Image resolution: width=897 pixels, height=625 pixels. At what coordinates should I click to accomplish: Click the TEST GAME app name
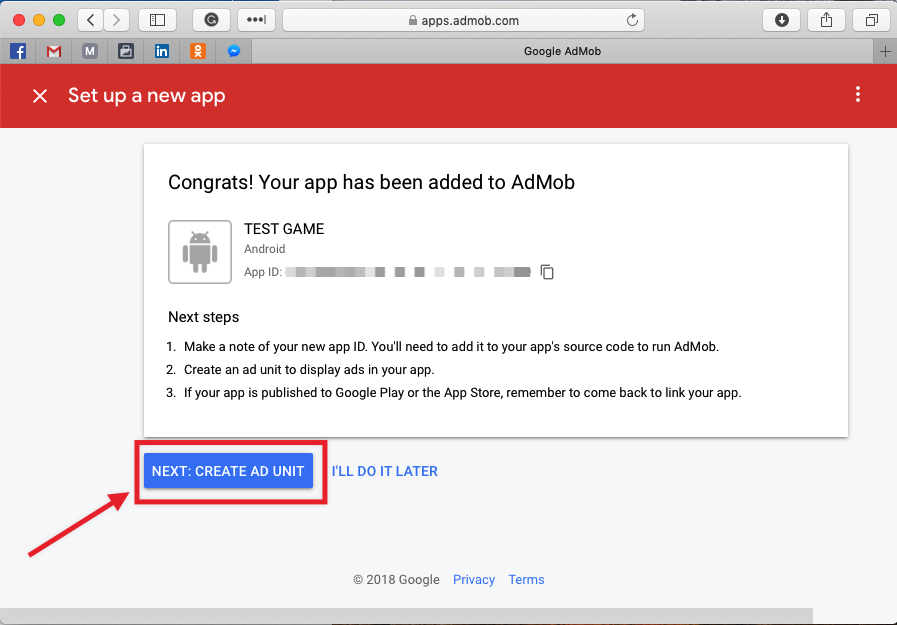point(284,229)
